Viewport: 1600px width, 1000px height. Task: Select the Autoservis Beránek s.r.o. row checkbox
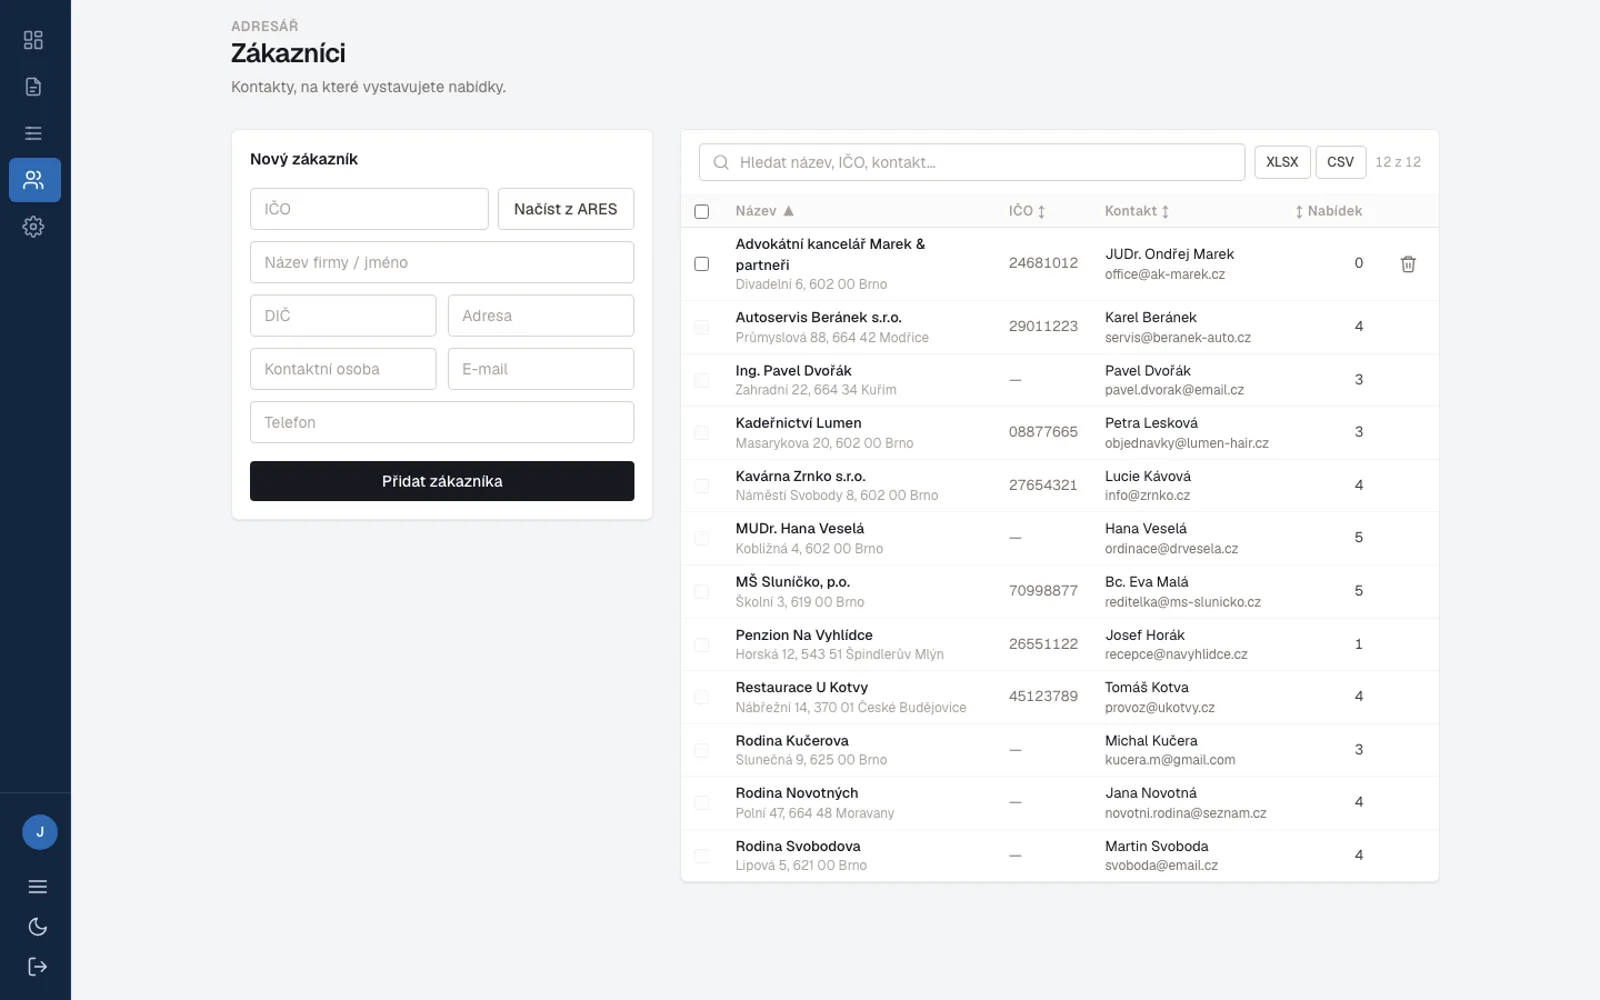click(702, 327)
